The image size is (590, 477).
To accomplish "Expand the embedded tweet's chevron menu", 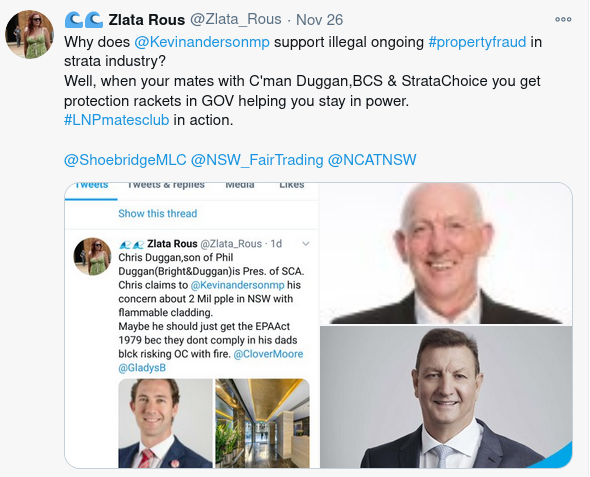I will pos(306,244).
